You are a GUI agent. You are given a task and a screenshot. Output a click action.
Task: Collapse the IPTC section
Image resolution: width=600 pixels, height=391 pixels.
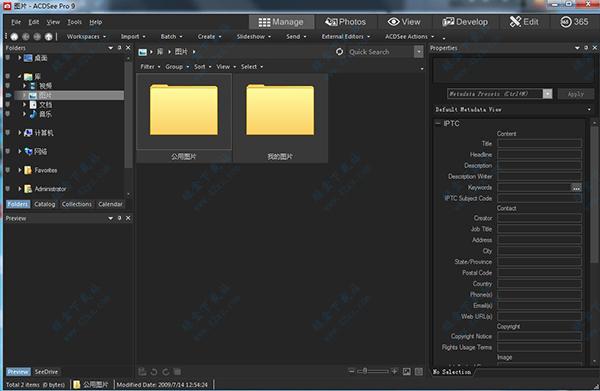click(438, 124)
